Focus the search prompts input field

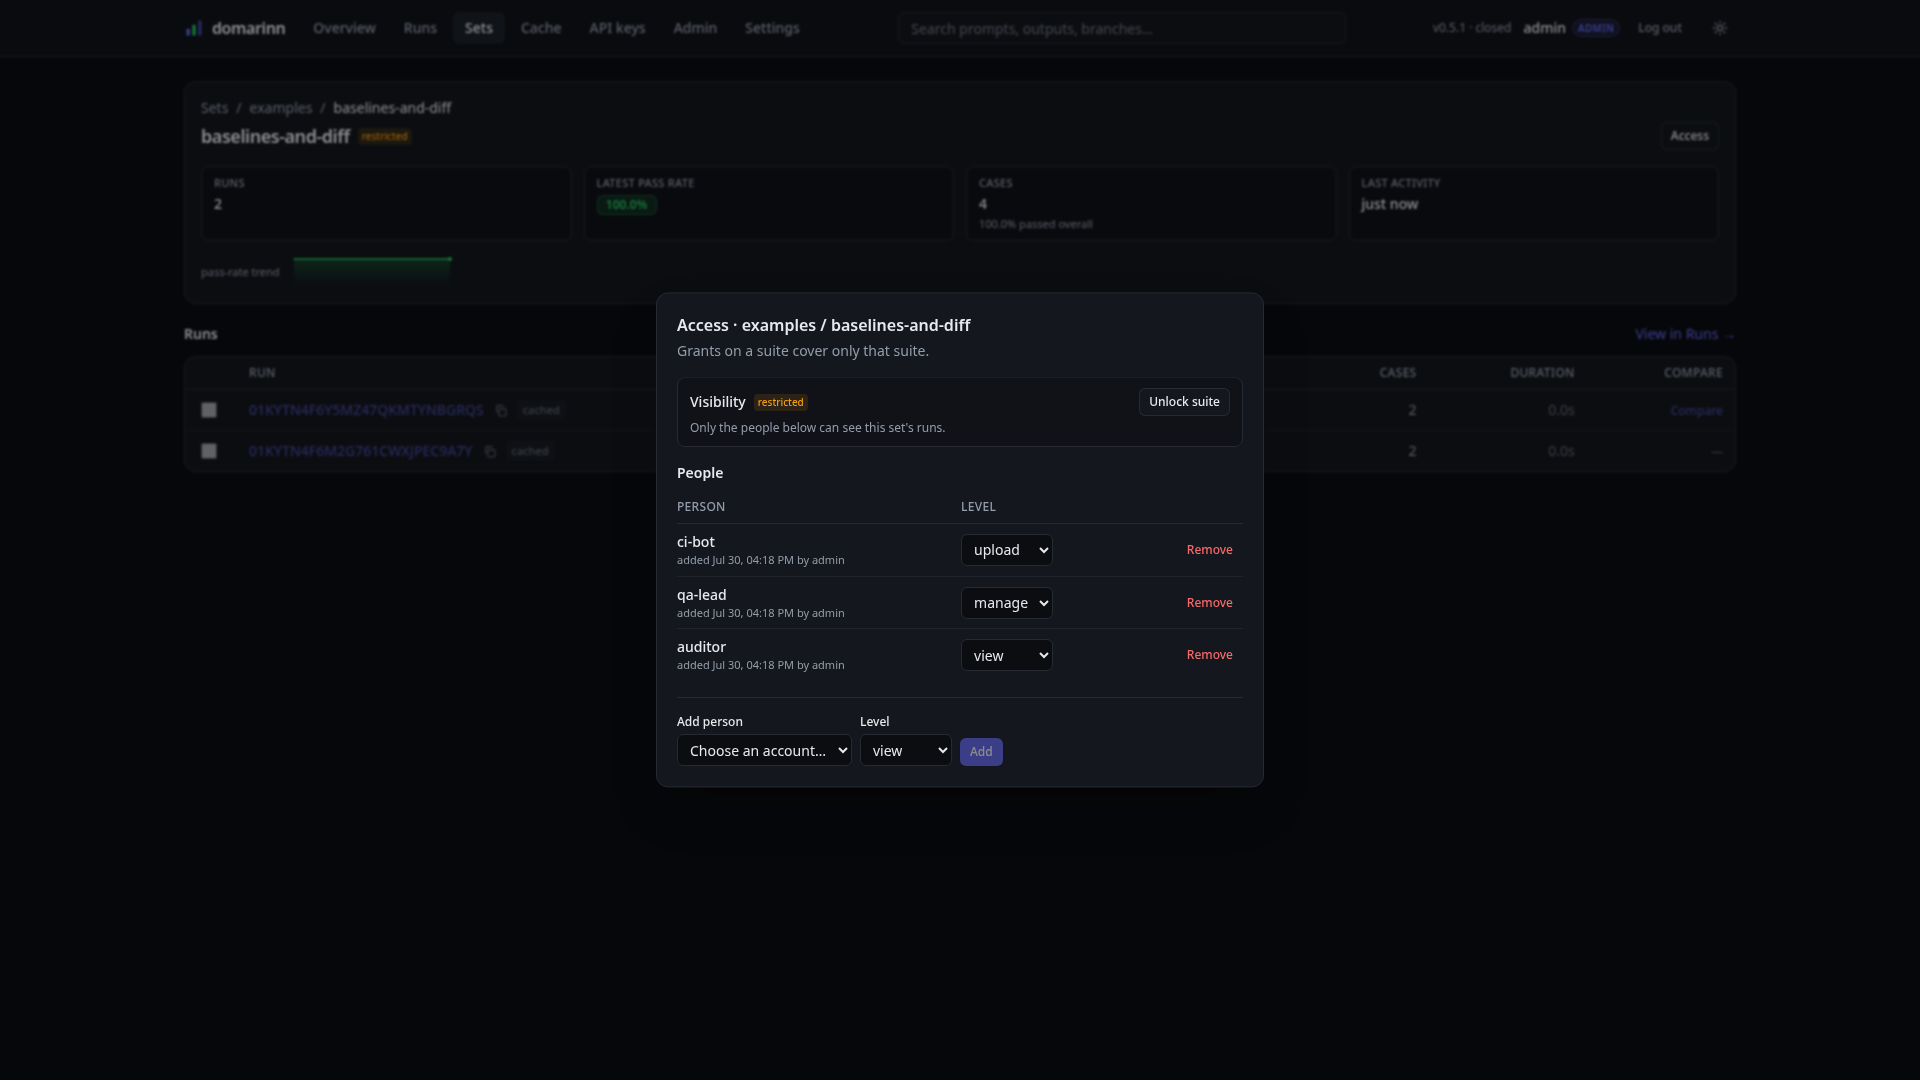pyautogui.click(x=1121, y=28)
